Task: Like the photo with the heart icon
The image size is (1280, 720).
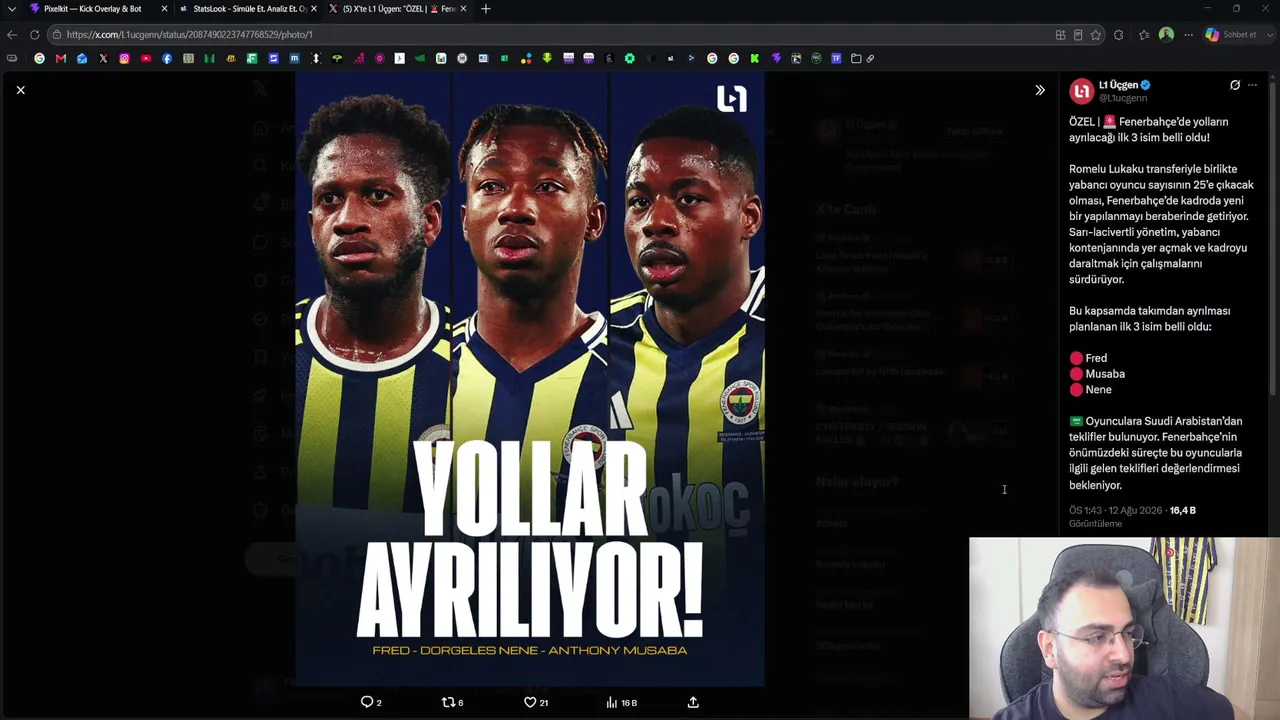Action: pos(530,702)
